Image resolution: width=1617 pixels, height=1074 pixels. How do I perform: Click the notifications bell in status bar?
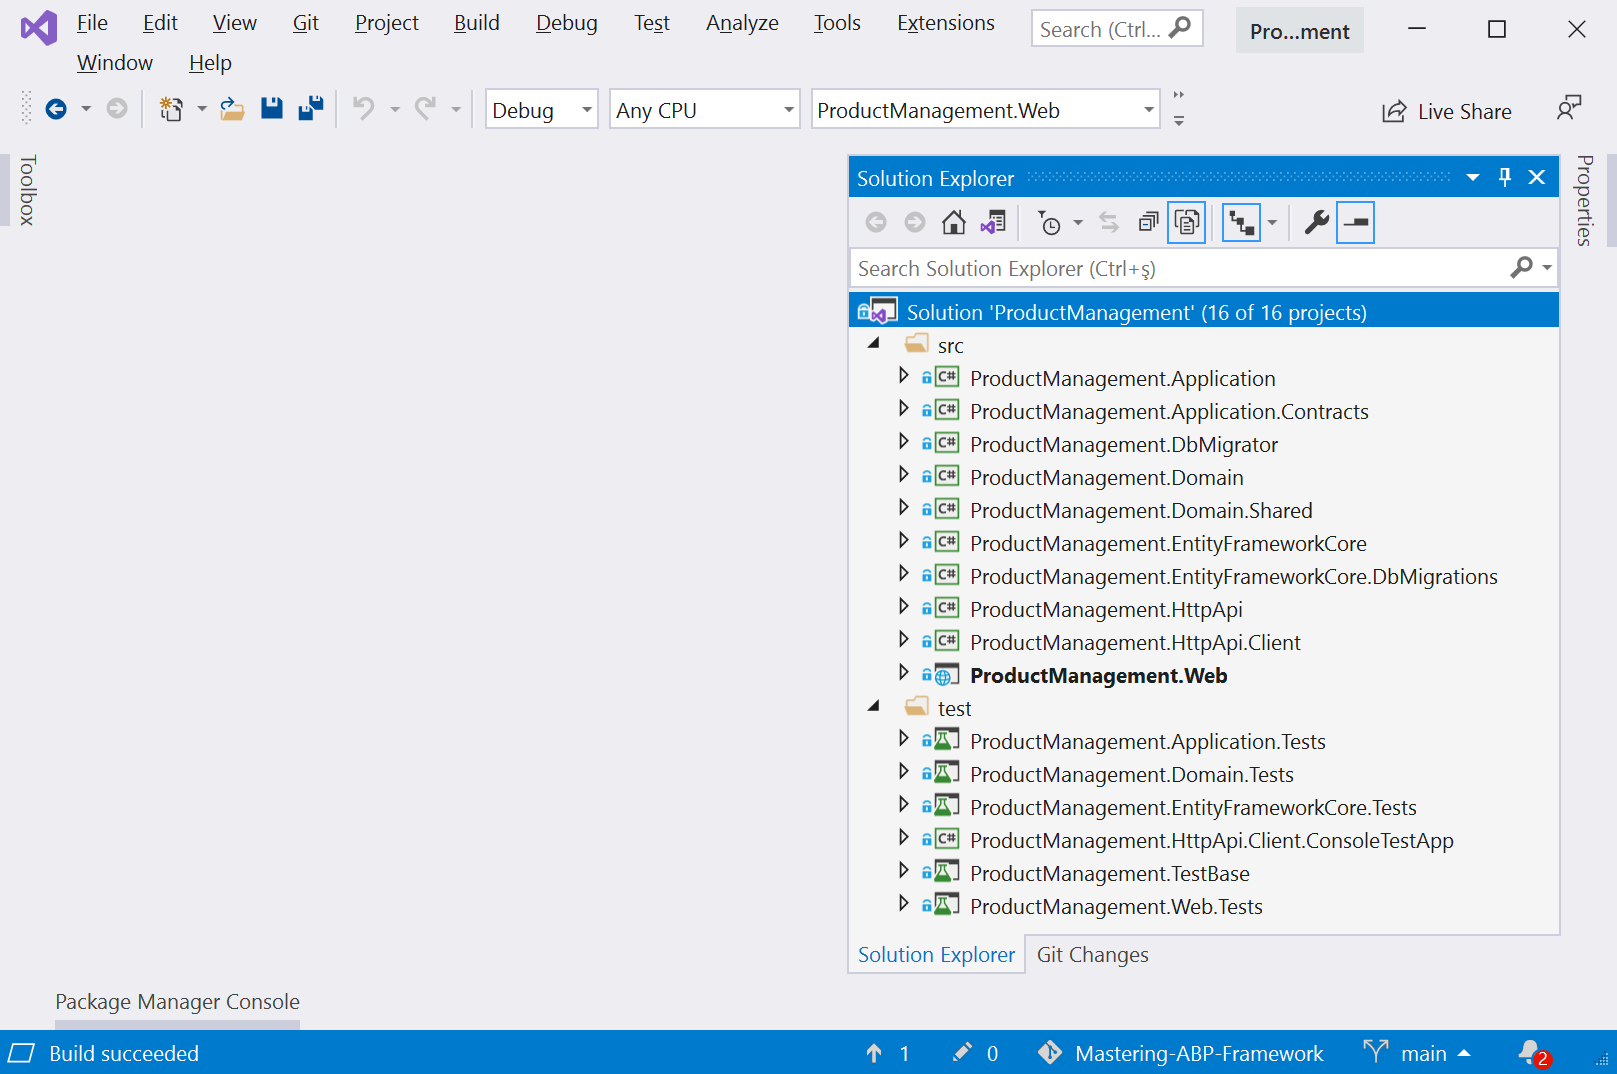(x=1533, y=1053)
